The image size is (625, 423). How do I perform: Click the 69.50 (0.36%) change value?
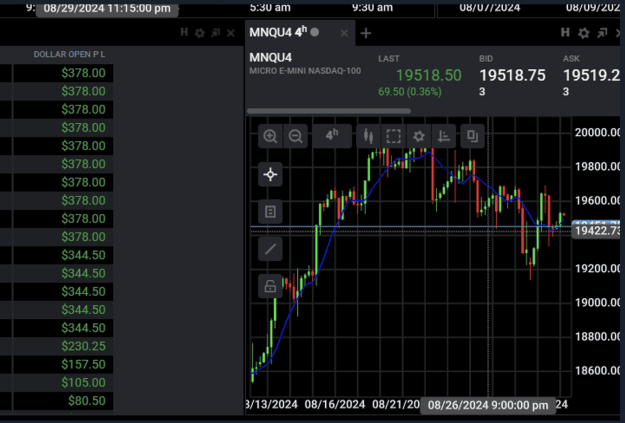pyautogui.click(x=410, y=92)
